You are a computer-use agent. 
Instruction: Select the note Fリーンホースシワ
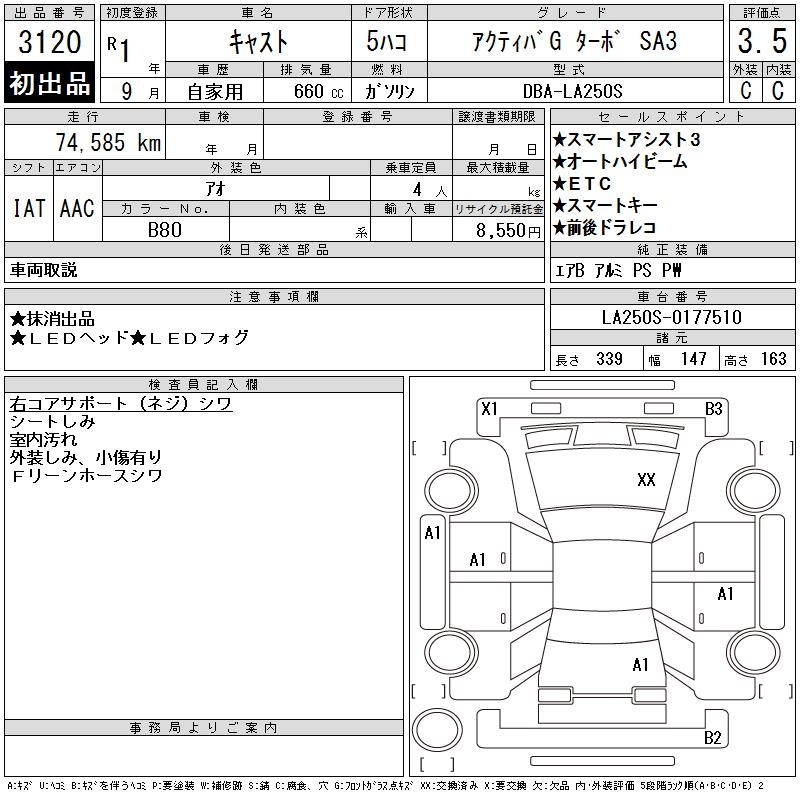(86, 476)
